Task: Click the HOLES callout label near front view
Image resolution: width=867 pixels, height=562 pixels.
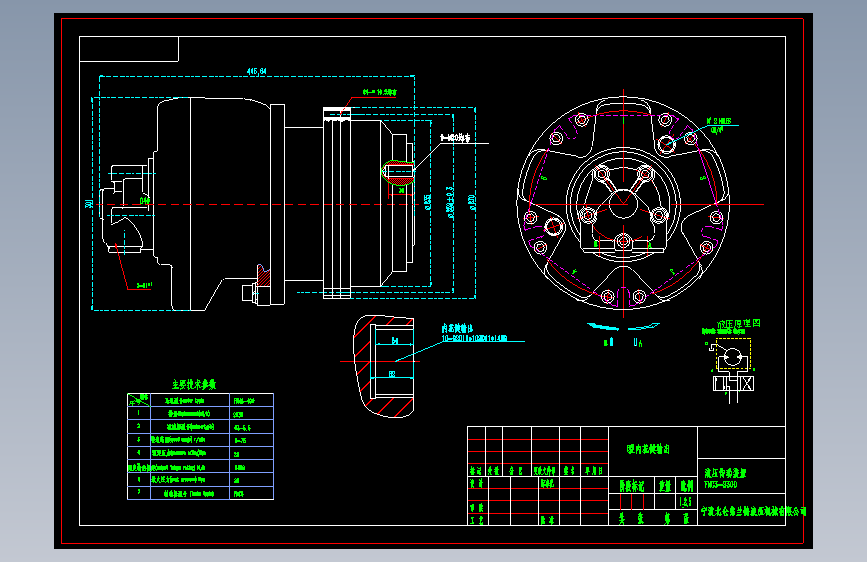Action: pyautogui.click(x=719, y=125)
